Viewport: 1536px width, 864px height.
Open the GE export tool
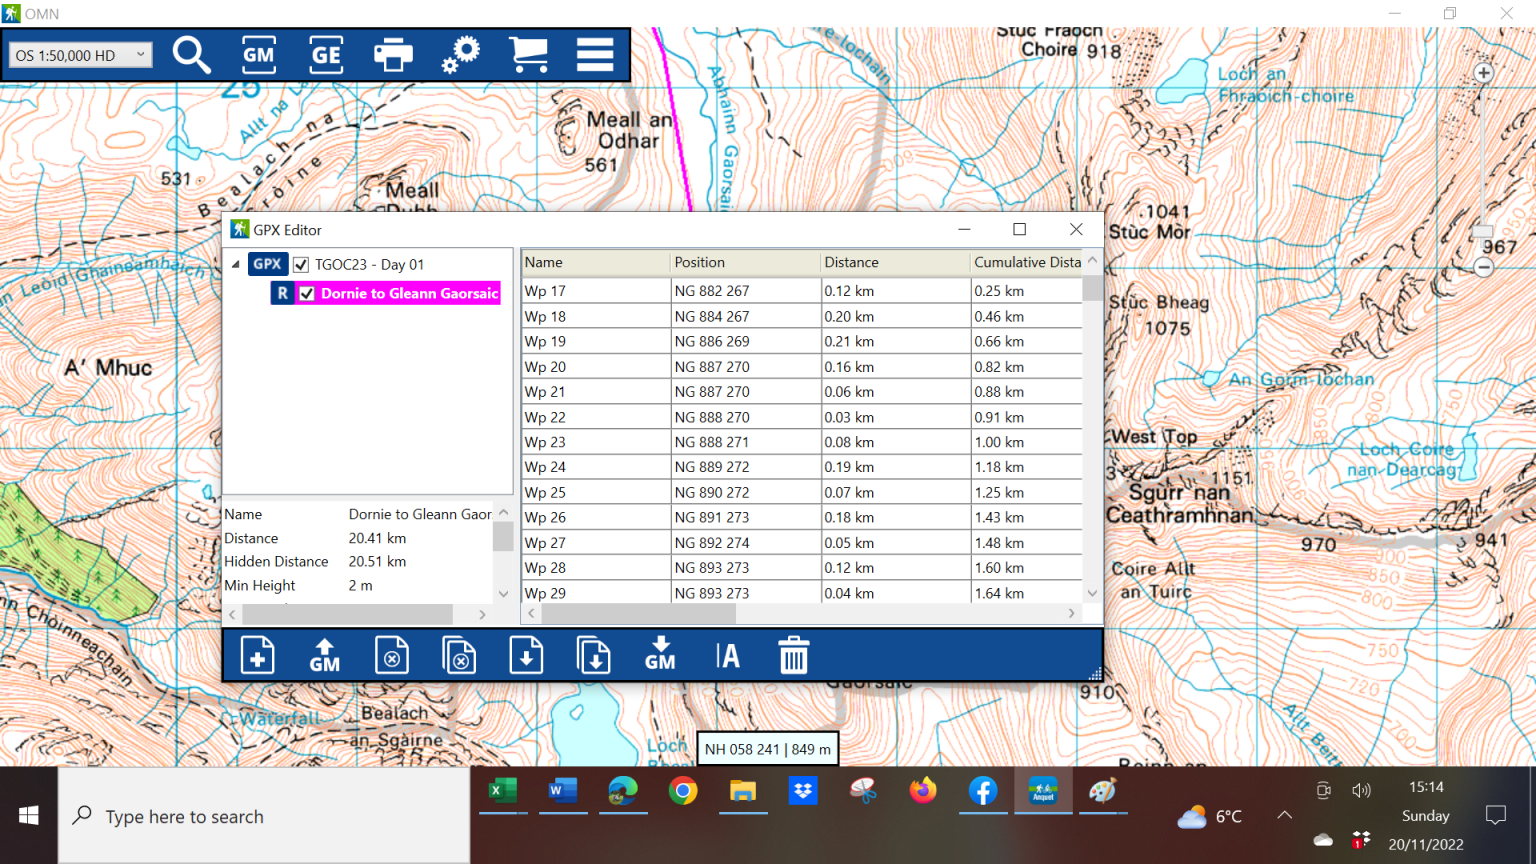(325, 55)
